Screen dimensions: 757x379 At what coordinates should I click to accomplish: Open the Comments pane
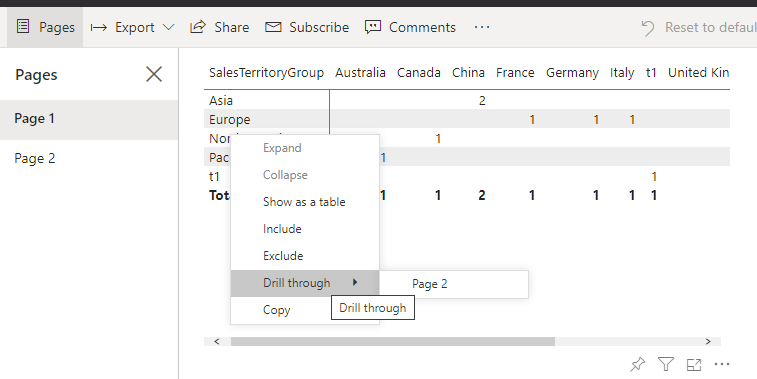click(410, 27)
